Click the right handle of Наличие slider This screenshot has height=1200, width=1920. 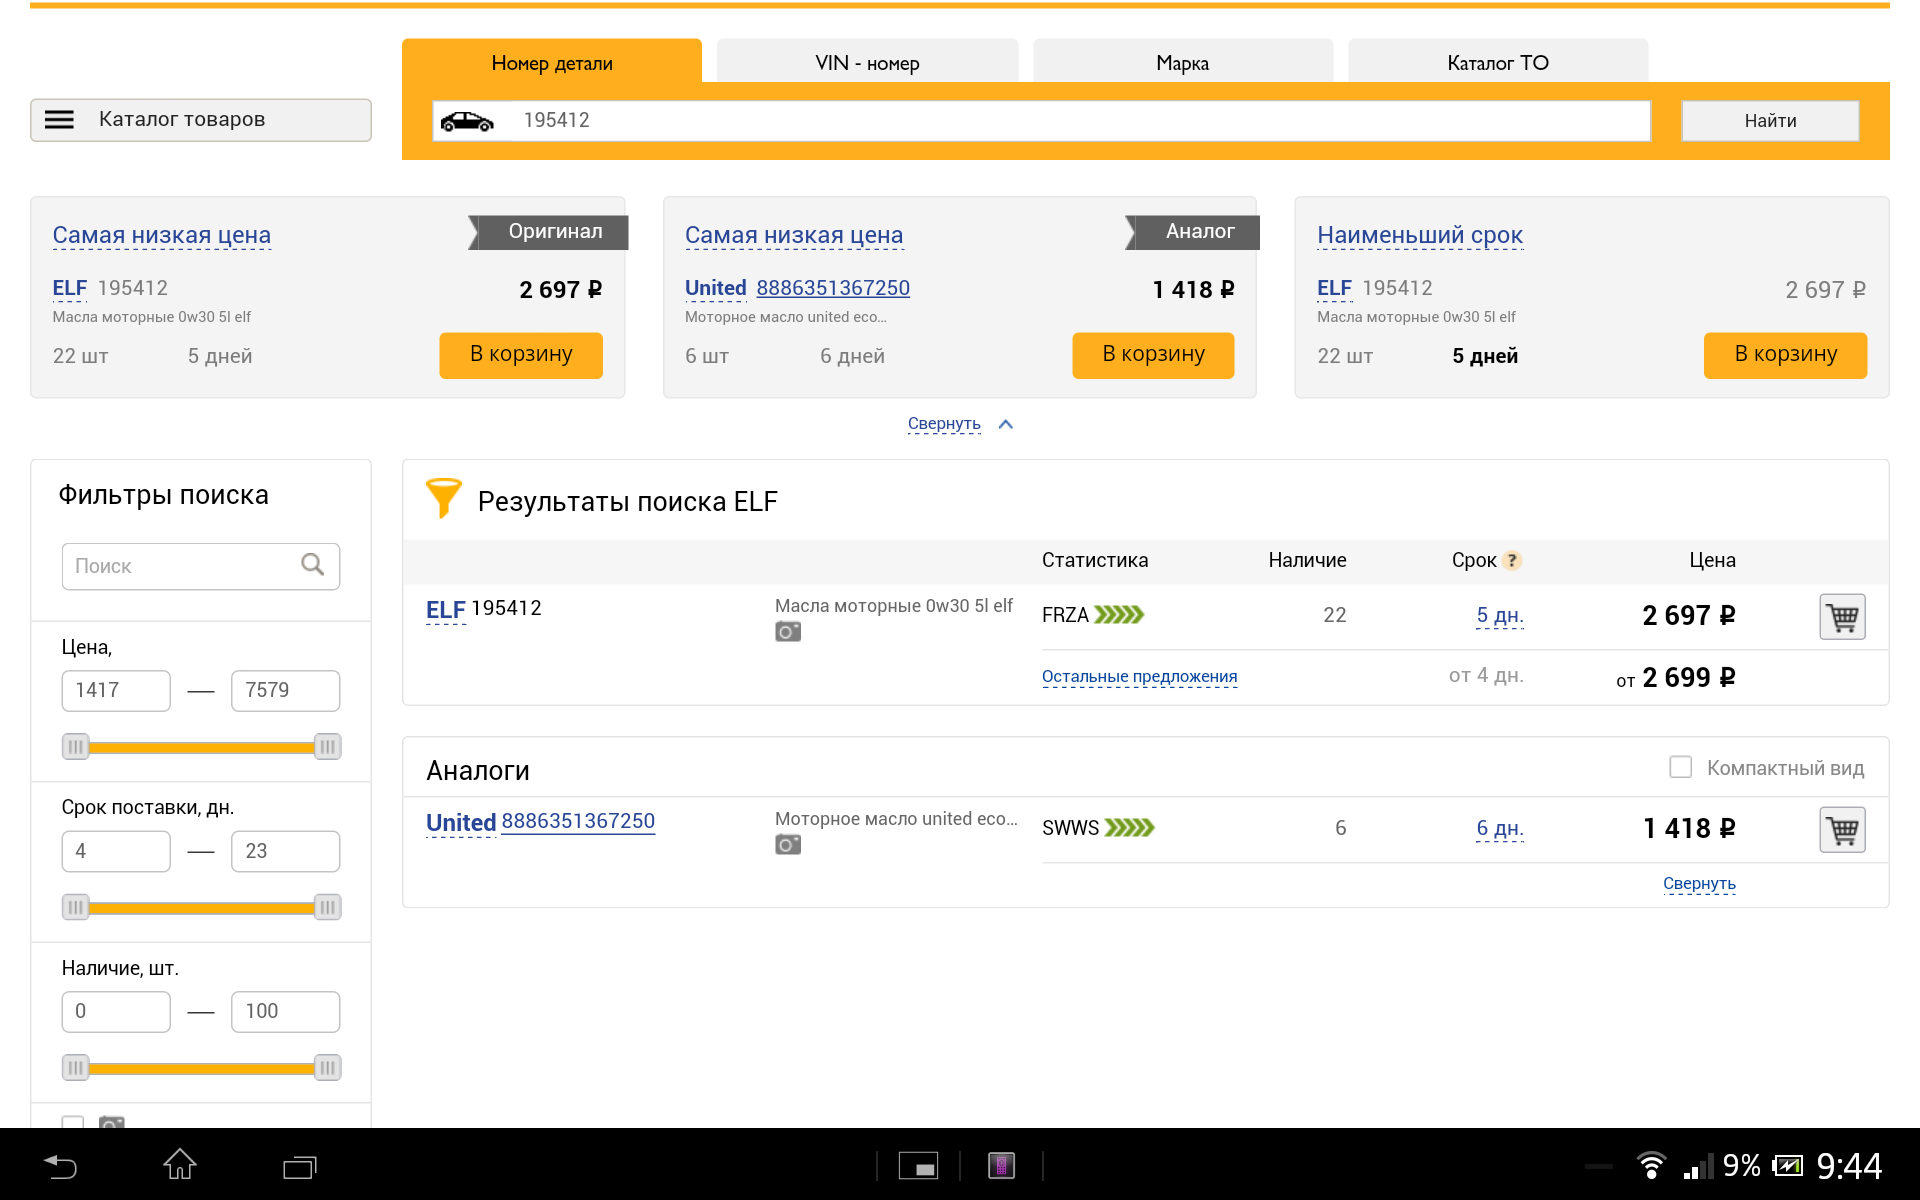[x=327, y=1068]
